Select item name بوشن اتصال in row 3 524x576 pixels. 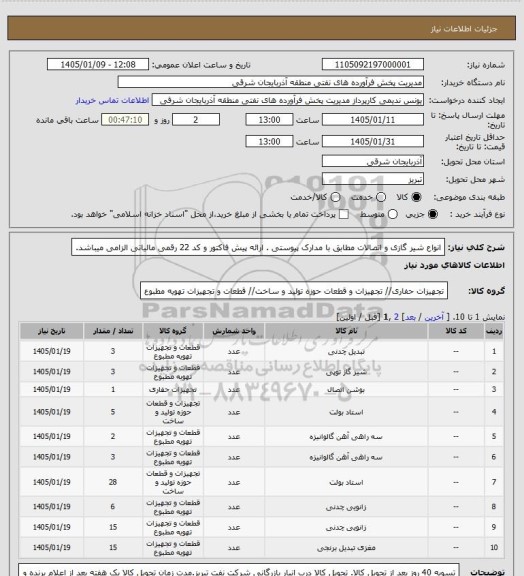(x=346, y=390)
